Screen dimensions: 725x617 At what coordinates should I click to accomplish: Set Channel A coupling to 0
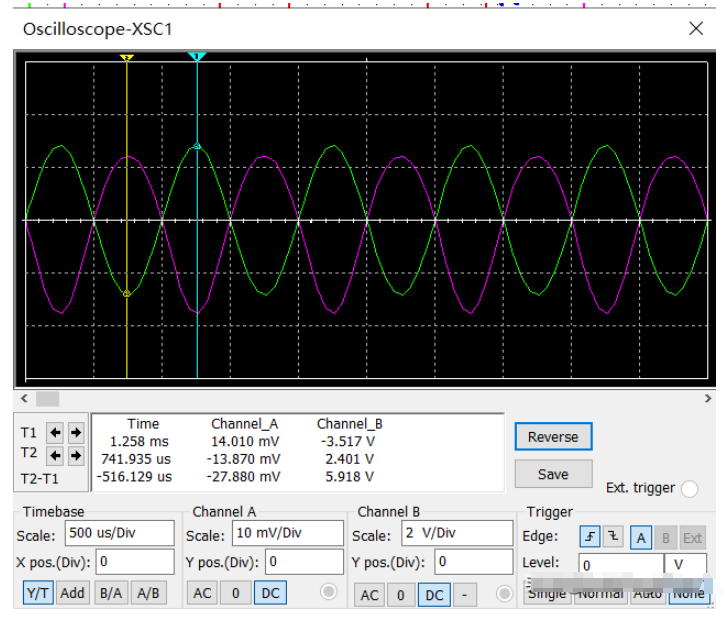click(236, 593)
